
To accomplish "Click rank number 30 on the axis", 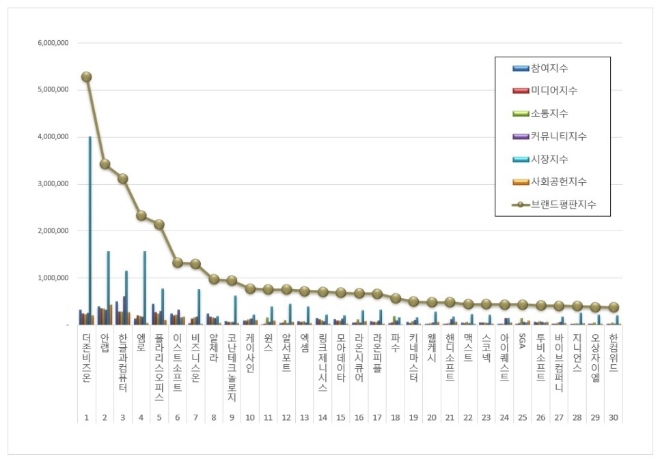I will [x=612, y=415].
